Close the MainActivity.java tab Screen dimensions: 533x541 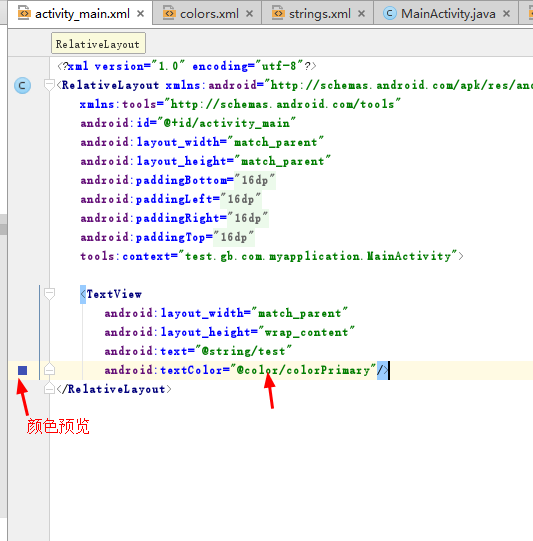(x=506, y=14)
